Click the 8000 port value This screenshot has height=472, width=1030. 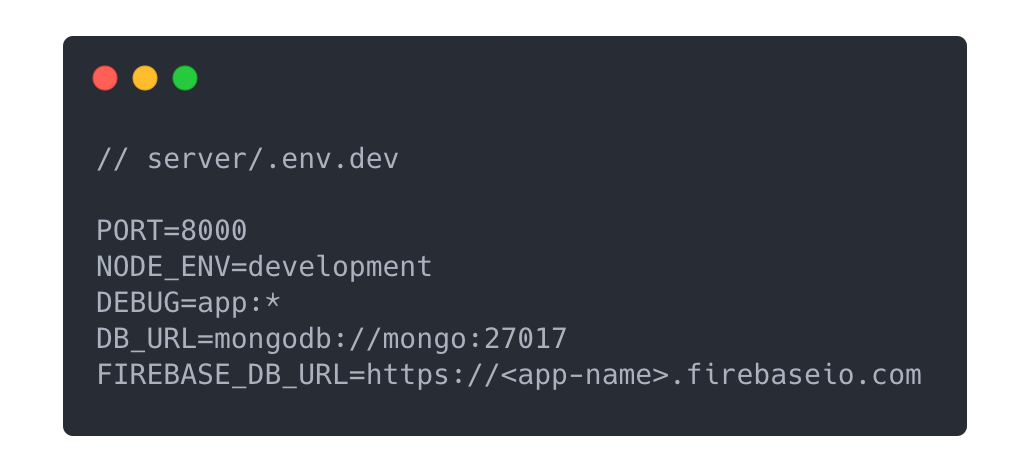[214, 231]
